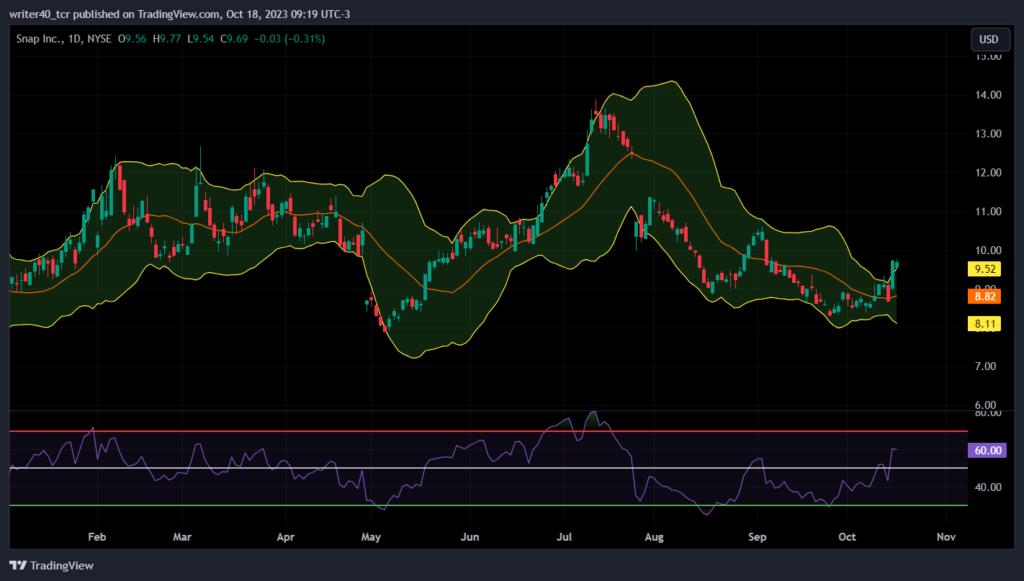Click the Aug label on time axis

click(654, 537)
